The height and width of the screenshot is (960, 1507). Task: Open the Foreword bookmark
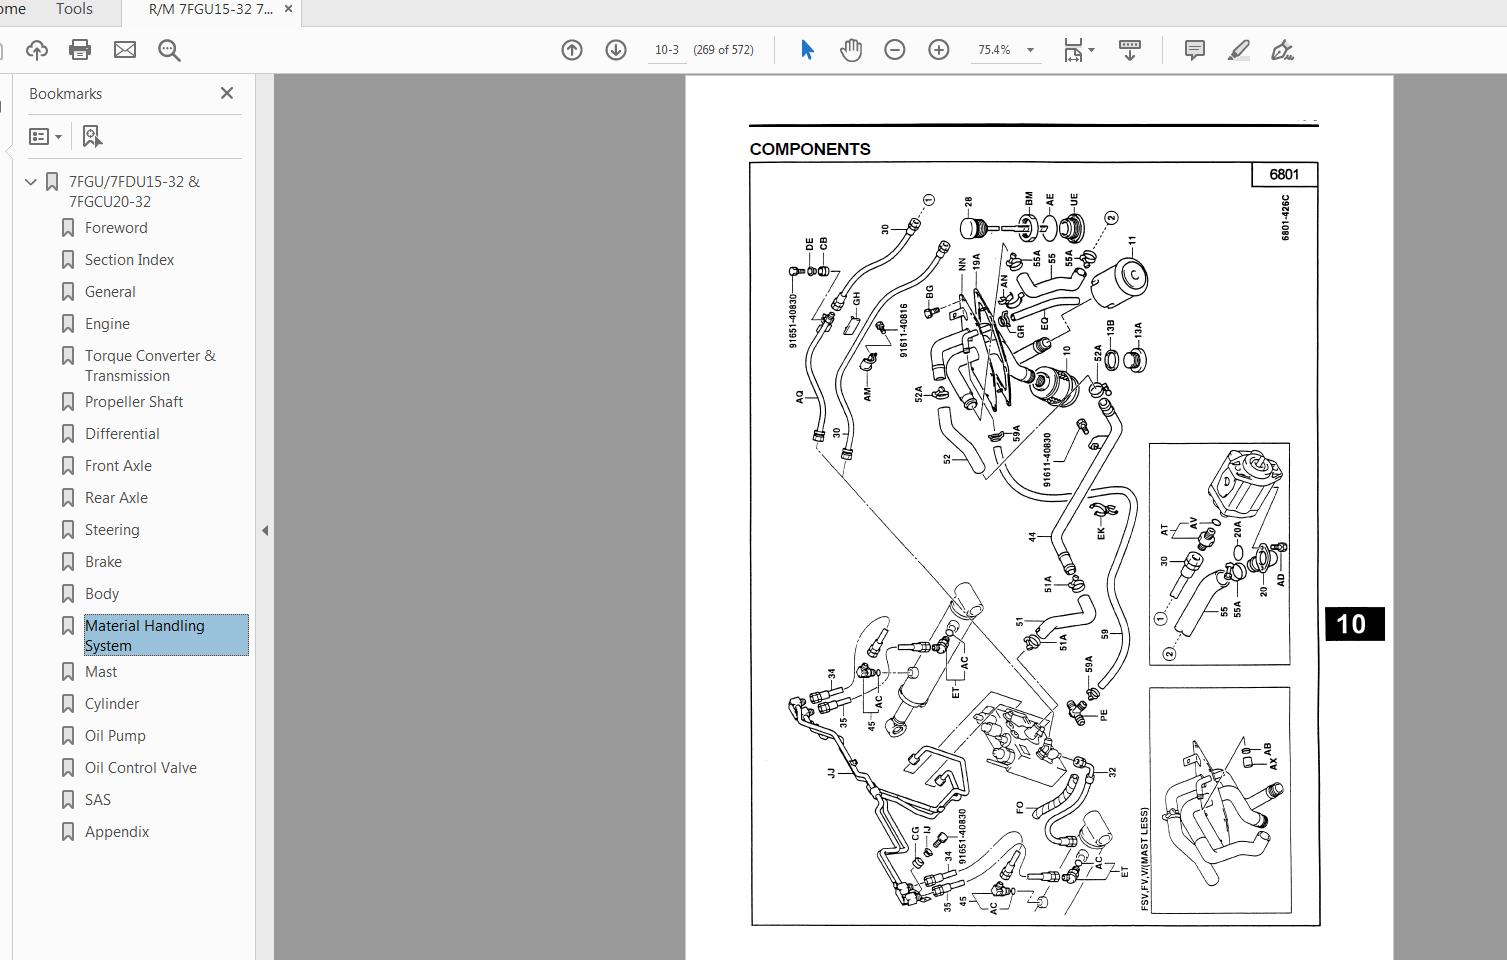(x=116, y=228)
